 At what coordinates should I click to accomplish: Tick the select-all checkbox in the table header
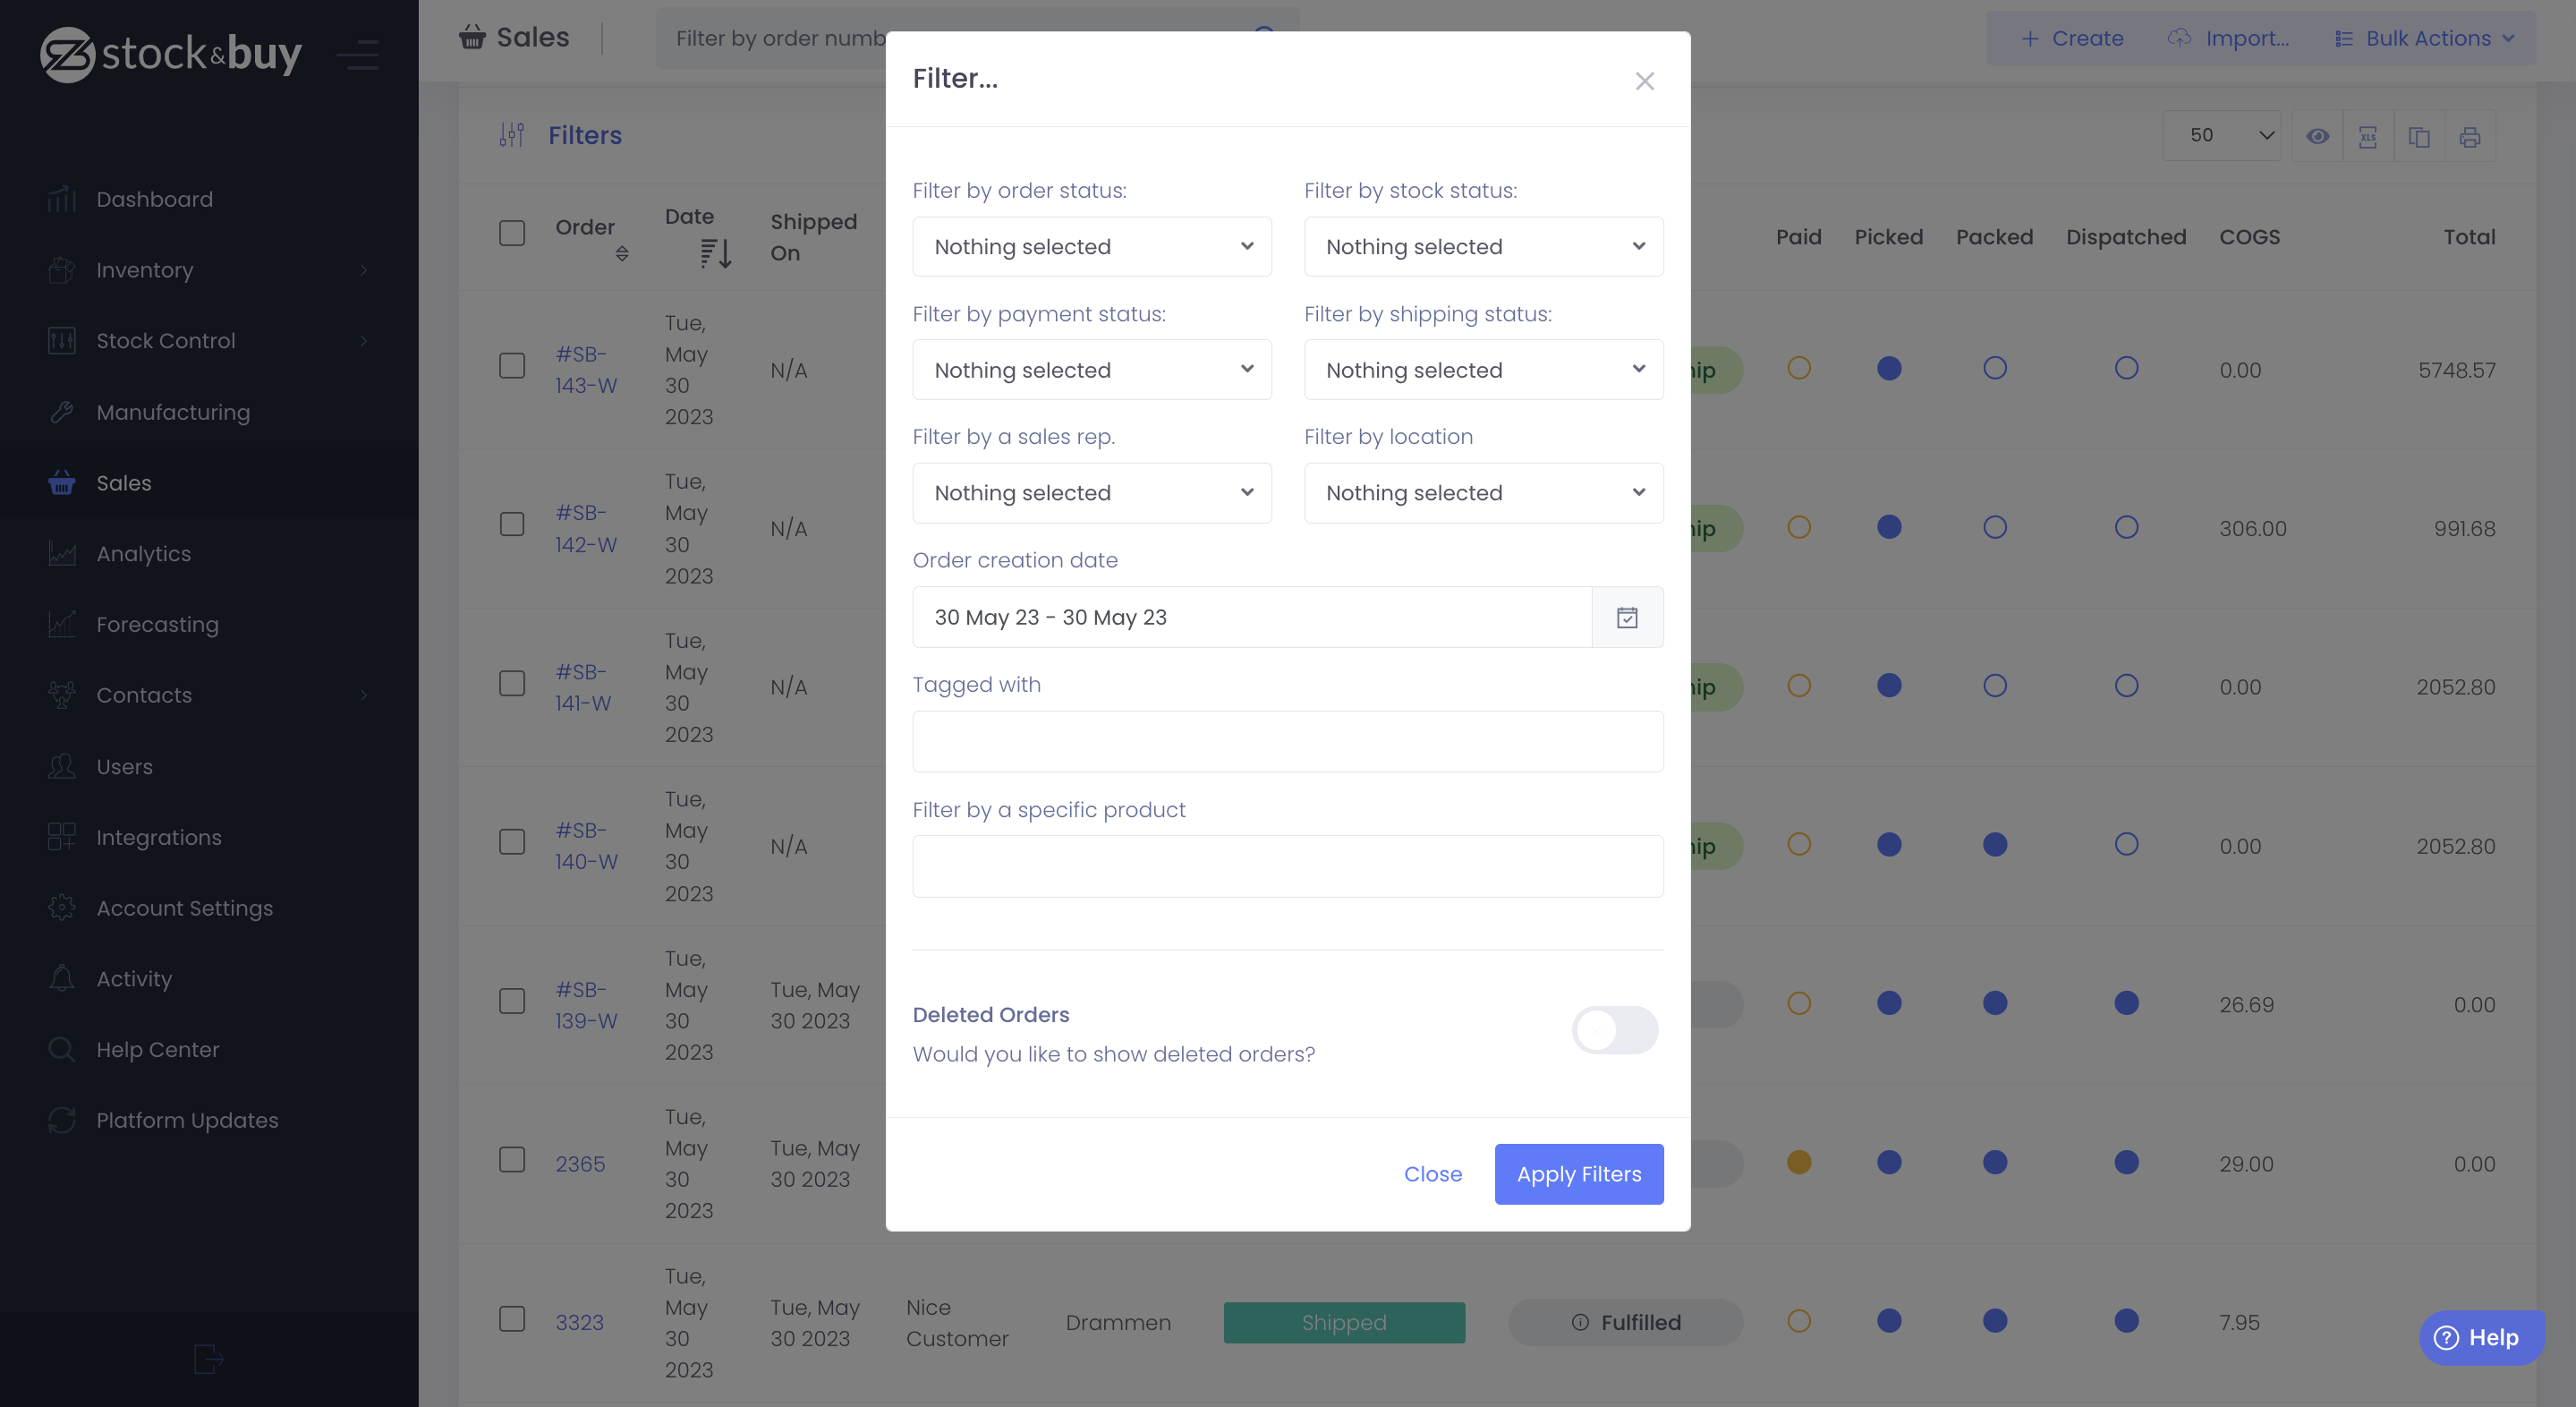tap(512, 233)
